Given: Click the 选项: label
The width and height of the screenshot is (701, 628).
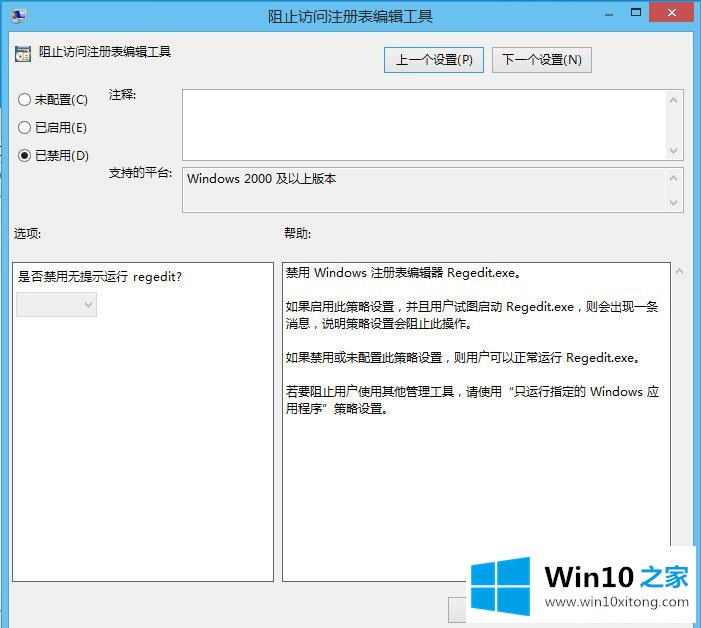Looking at the screenshot, I should click(x=27, y=233).
